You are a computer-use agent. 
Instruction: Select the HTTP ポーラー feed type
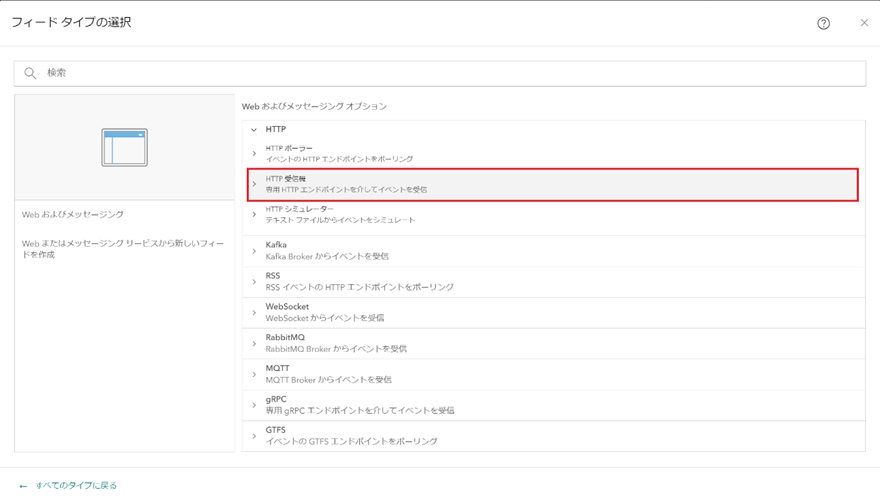[x=340, y=153]
